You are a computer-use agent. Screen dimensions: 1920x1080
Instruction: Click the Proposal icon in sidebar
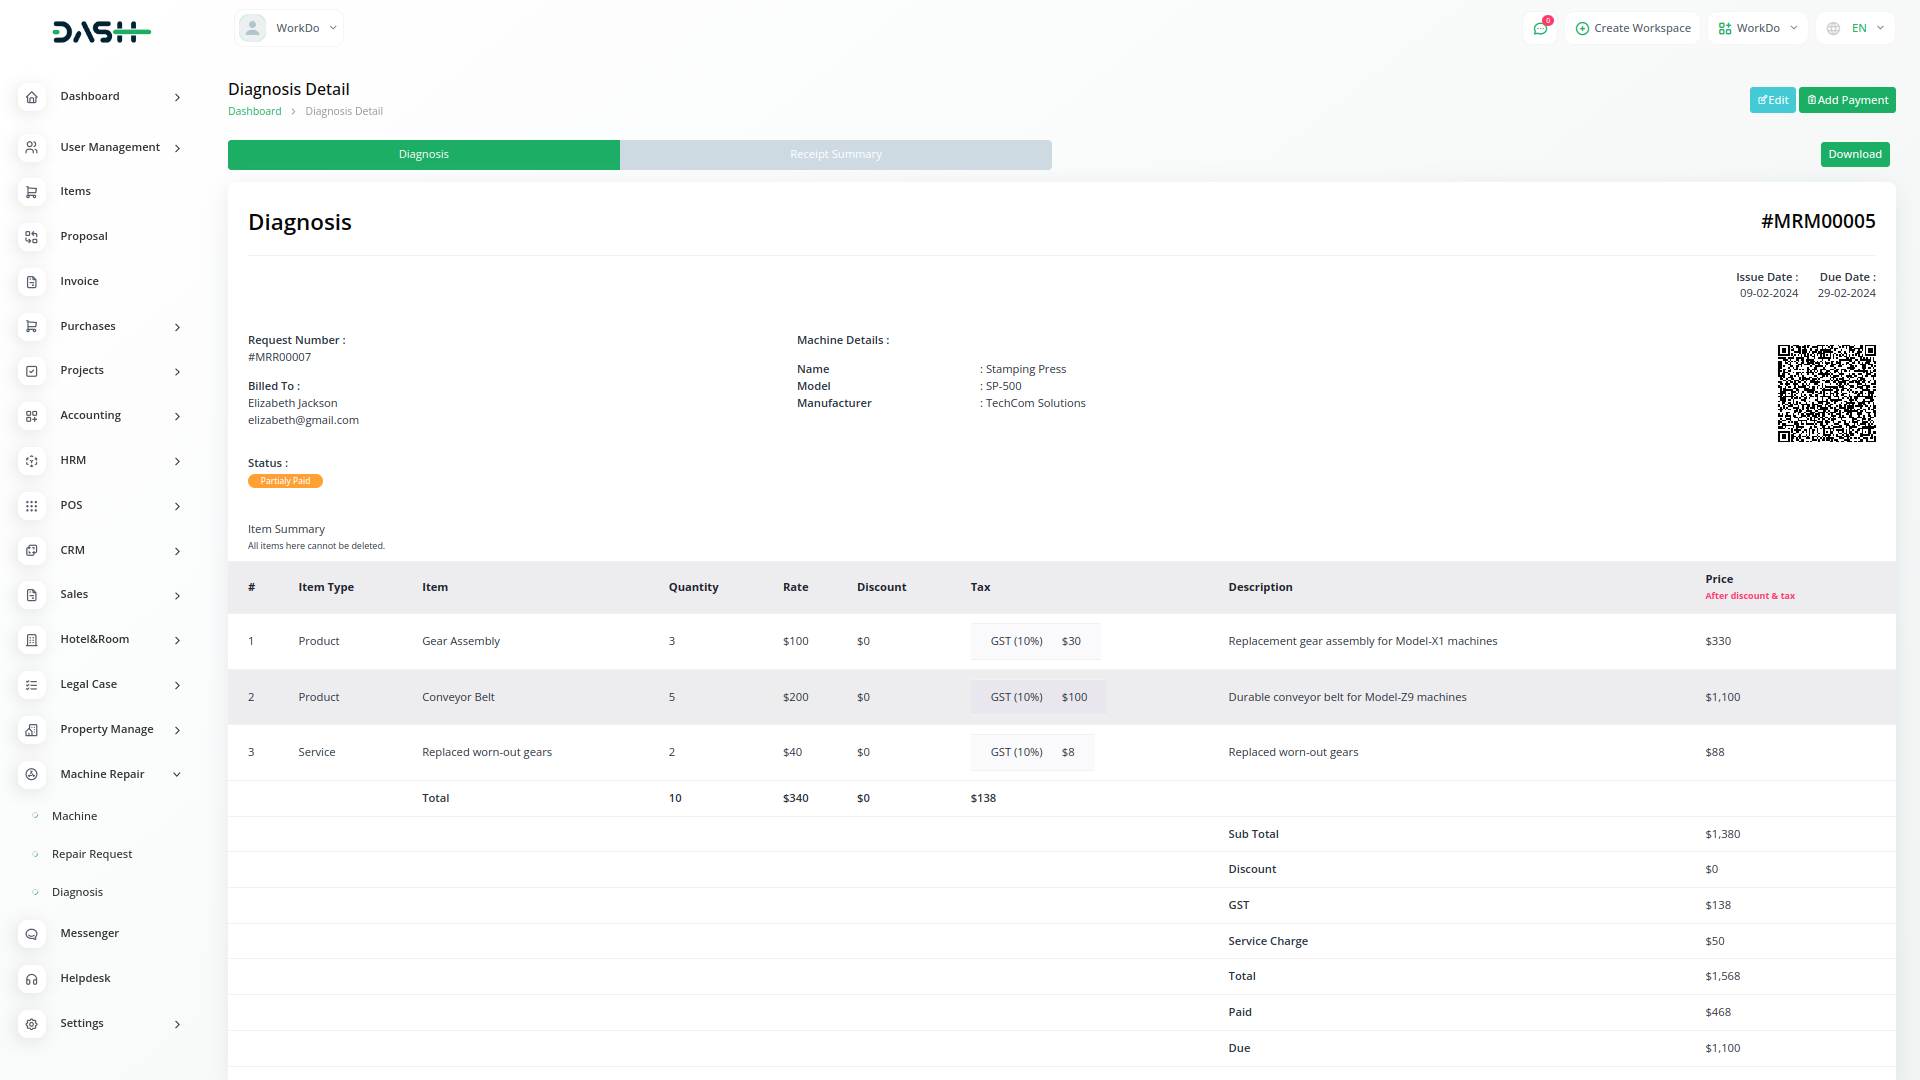[32, 237]
